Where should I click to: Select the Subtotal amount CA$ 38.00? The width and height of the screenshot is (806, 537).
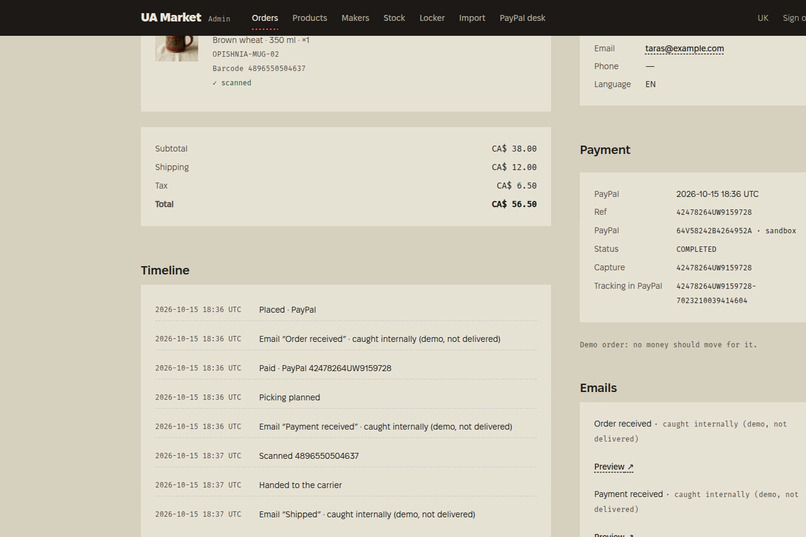(514, 149)
